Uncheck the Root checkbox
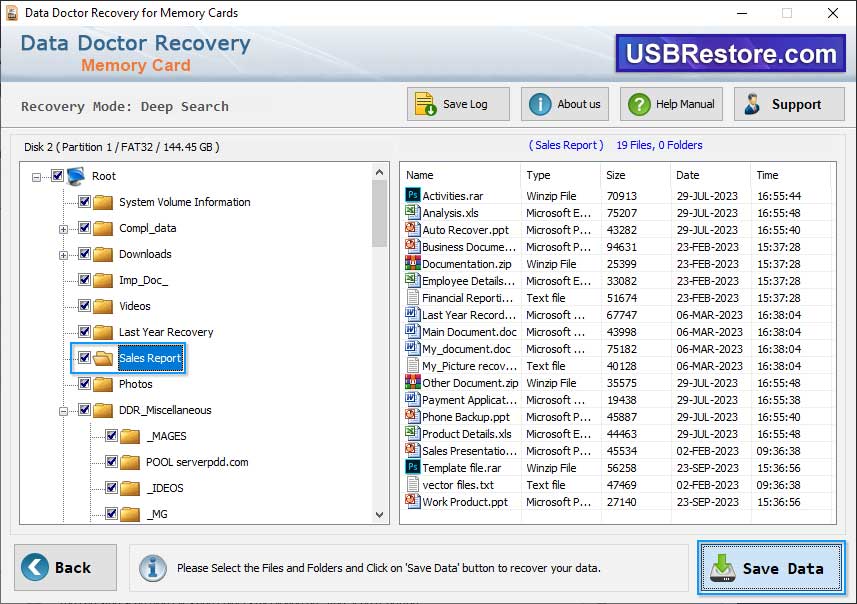This screenshot has height=604, width=857. tap(57, 175)
